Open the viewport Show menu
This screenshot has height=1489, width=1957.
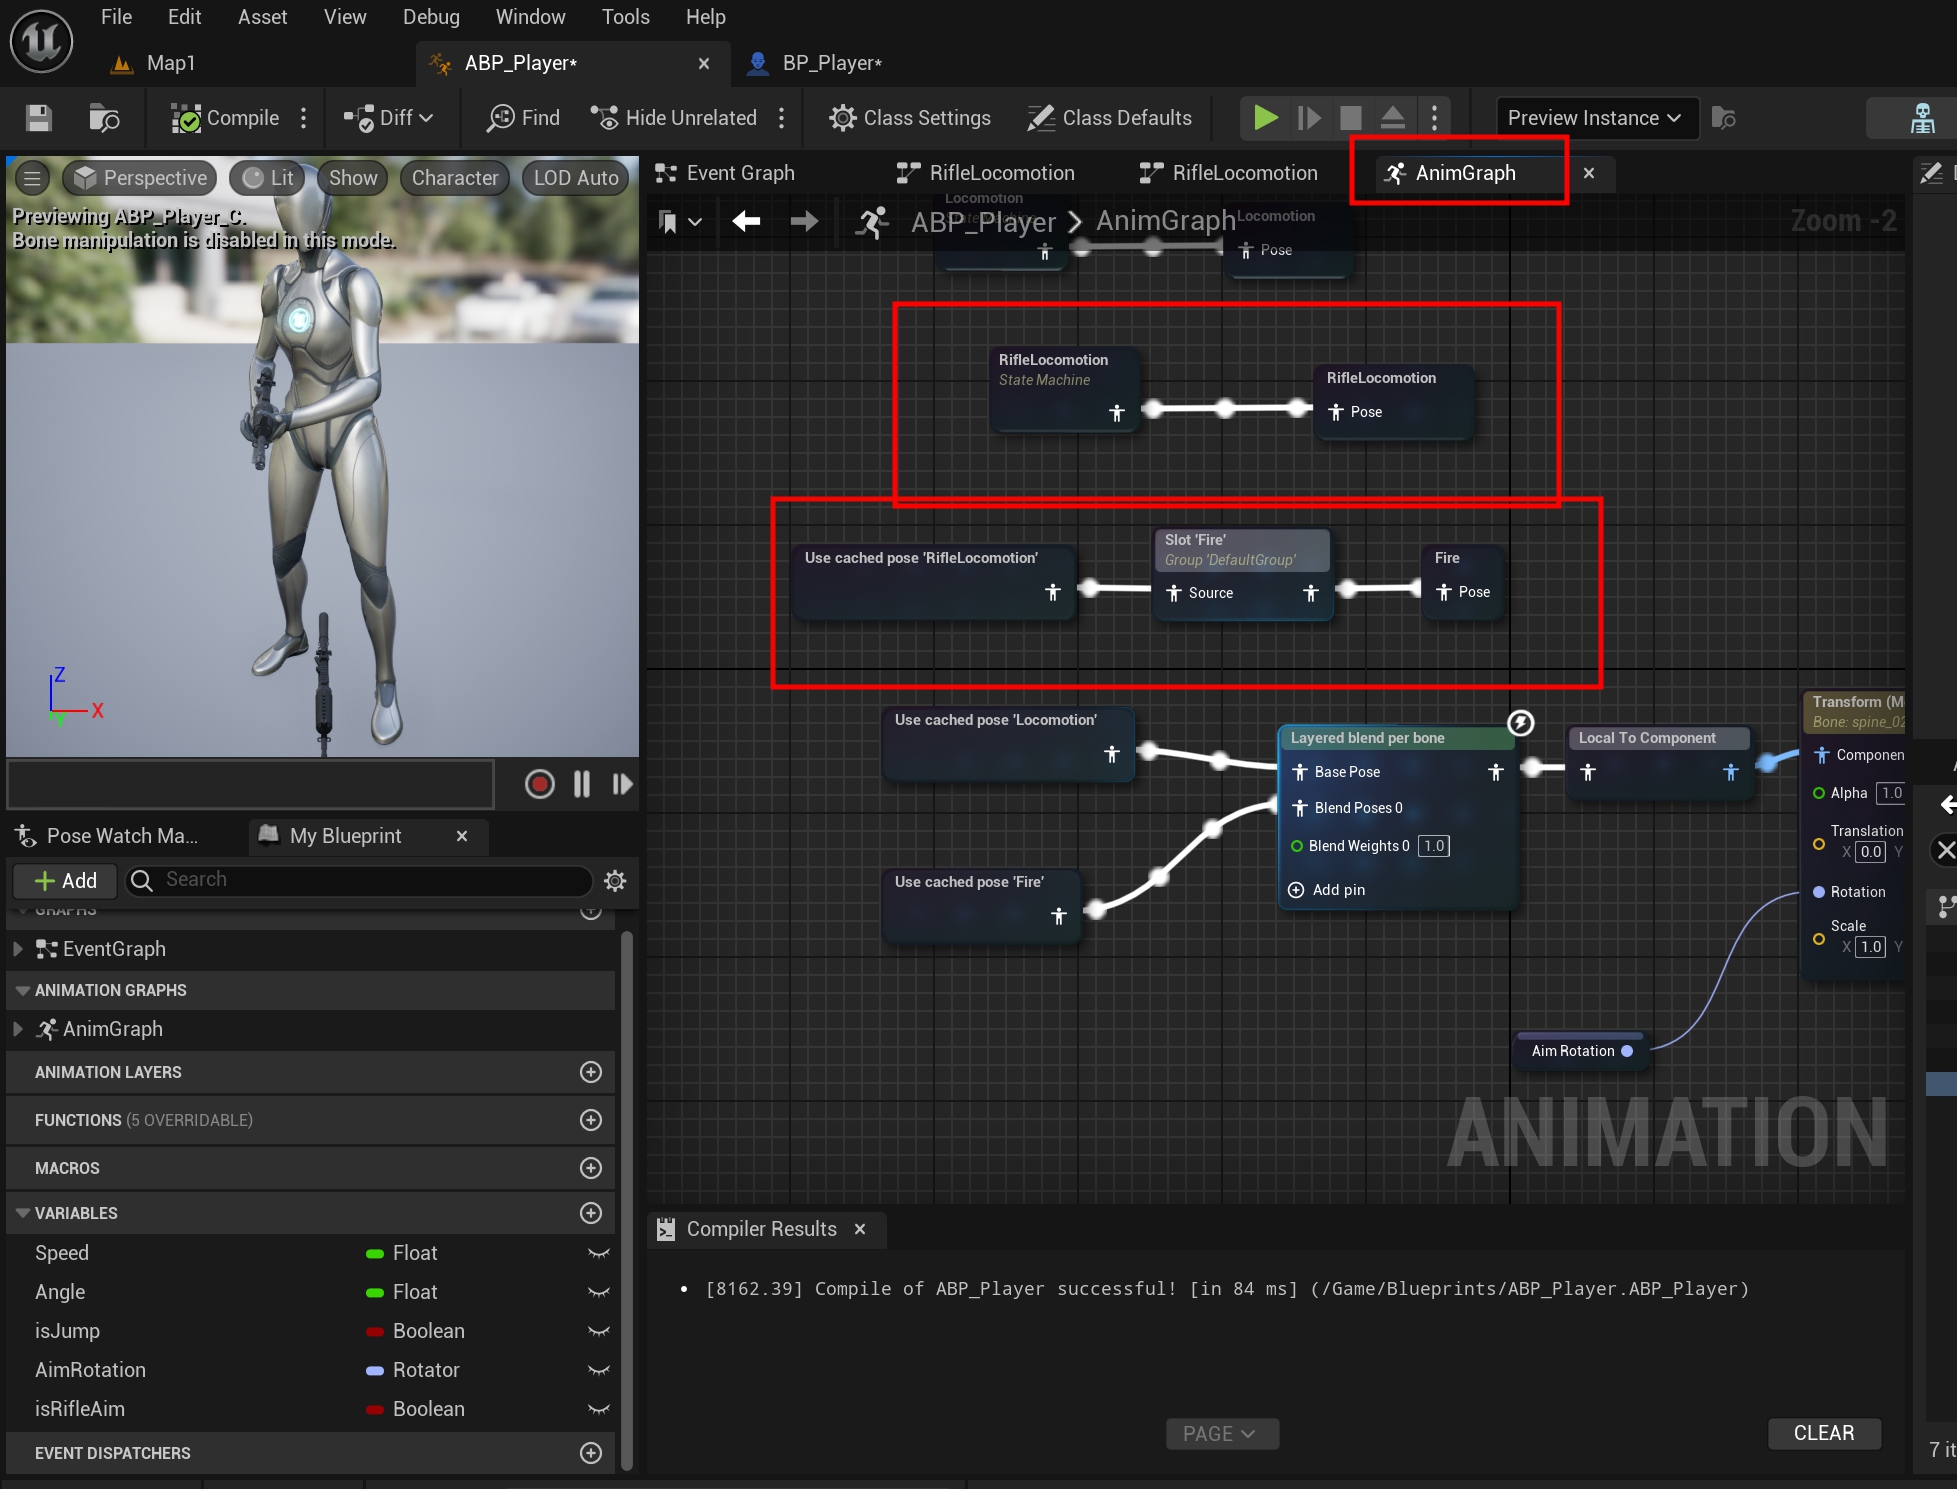[x=353, y=178]
